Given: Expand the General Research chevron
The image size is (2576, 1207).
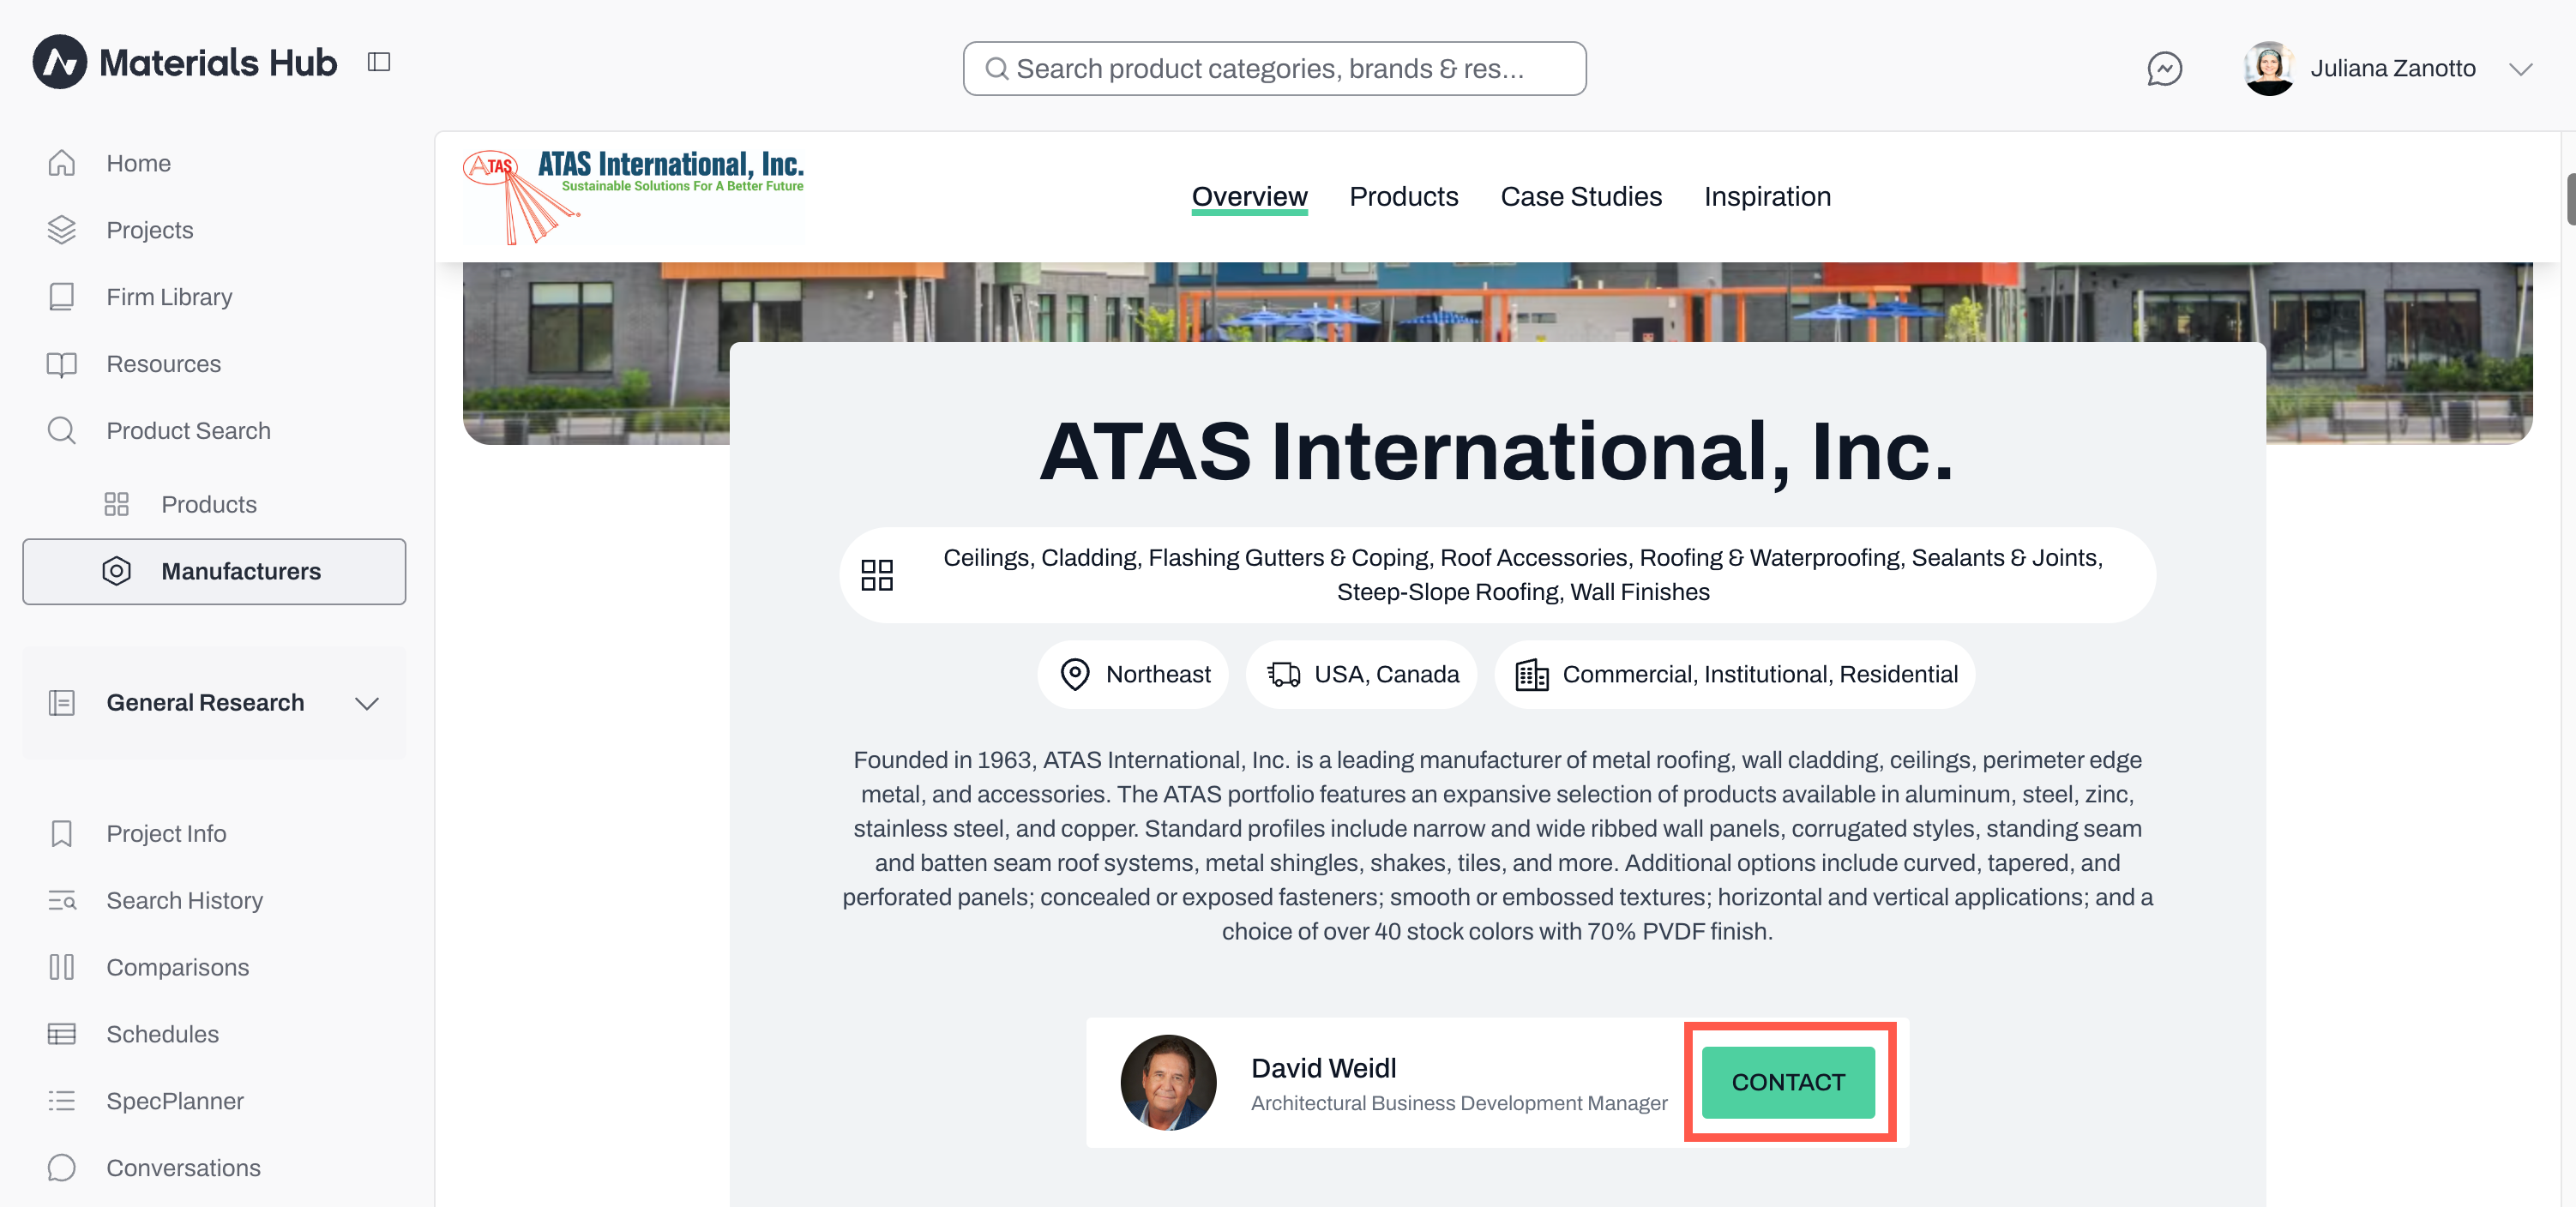Looking at the screenshot, I should click(x=367, y=703).
